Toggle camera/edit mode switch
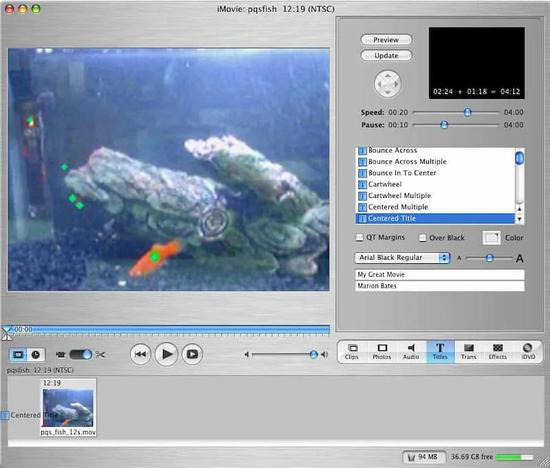The width and height of the screenshot is (550, 468). coord(81,355)
